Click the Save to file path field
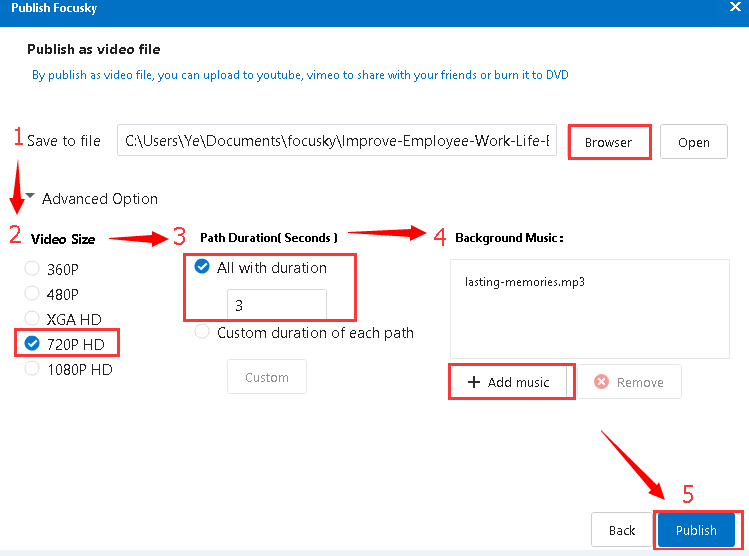 [x=337, y=140]
